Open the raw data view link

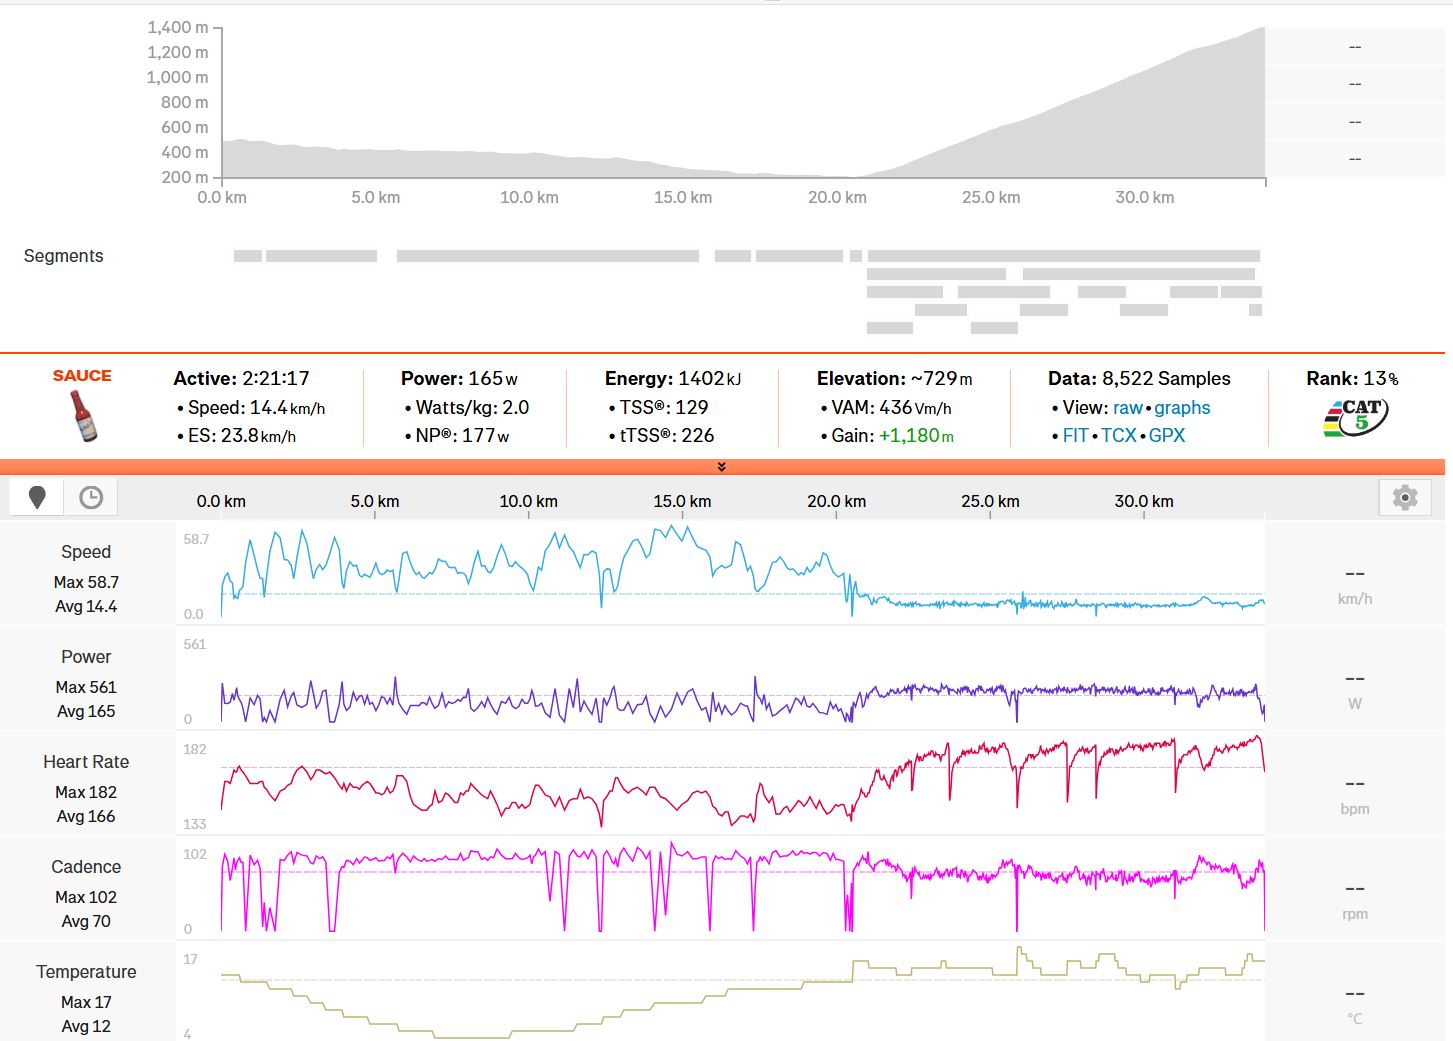(1127, 408)
